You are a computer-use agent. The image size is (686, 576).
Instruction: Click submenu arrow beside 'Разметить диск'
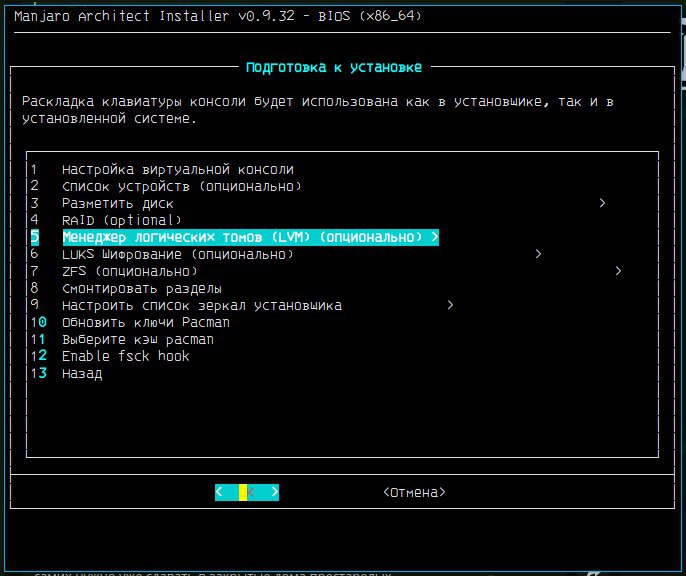coord(602,203)
